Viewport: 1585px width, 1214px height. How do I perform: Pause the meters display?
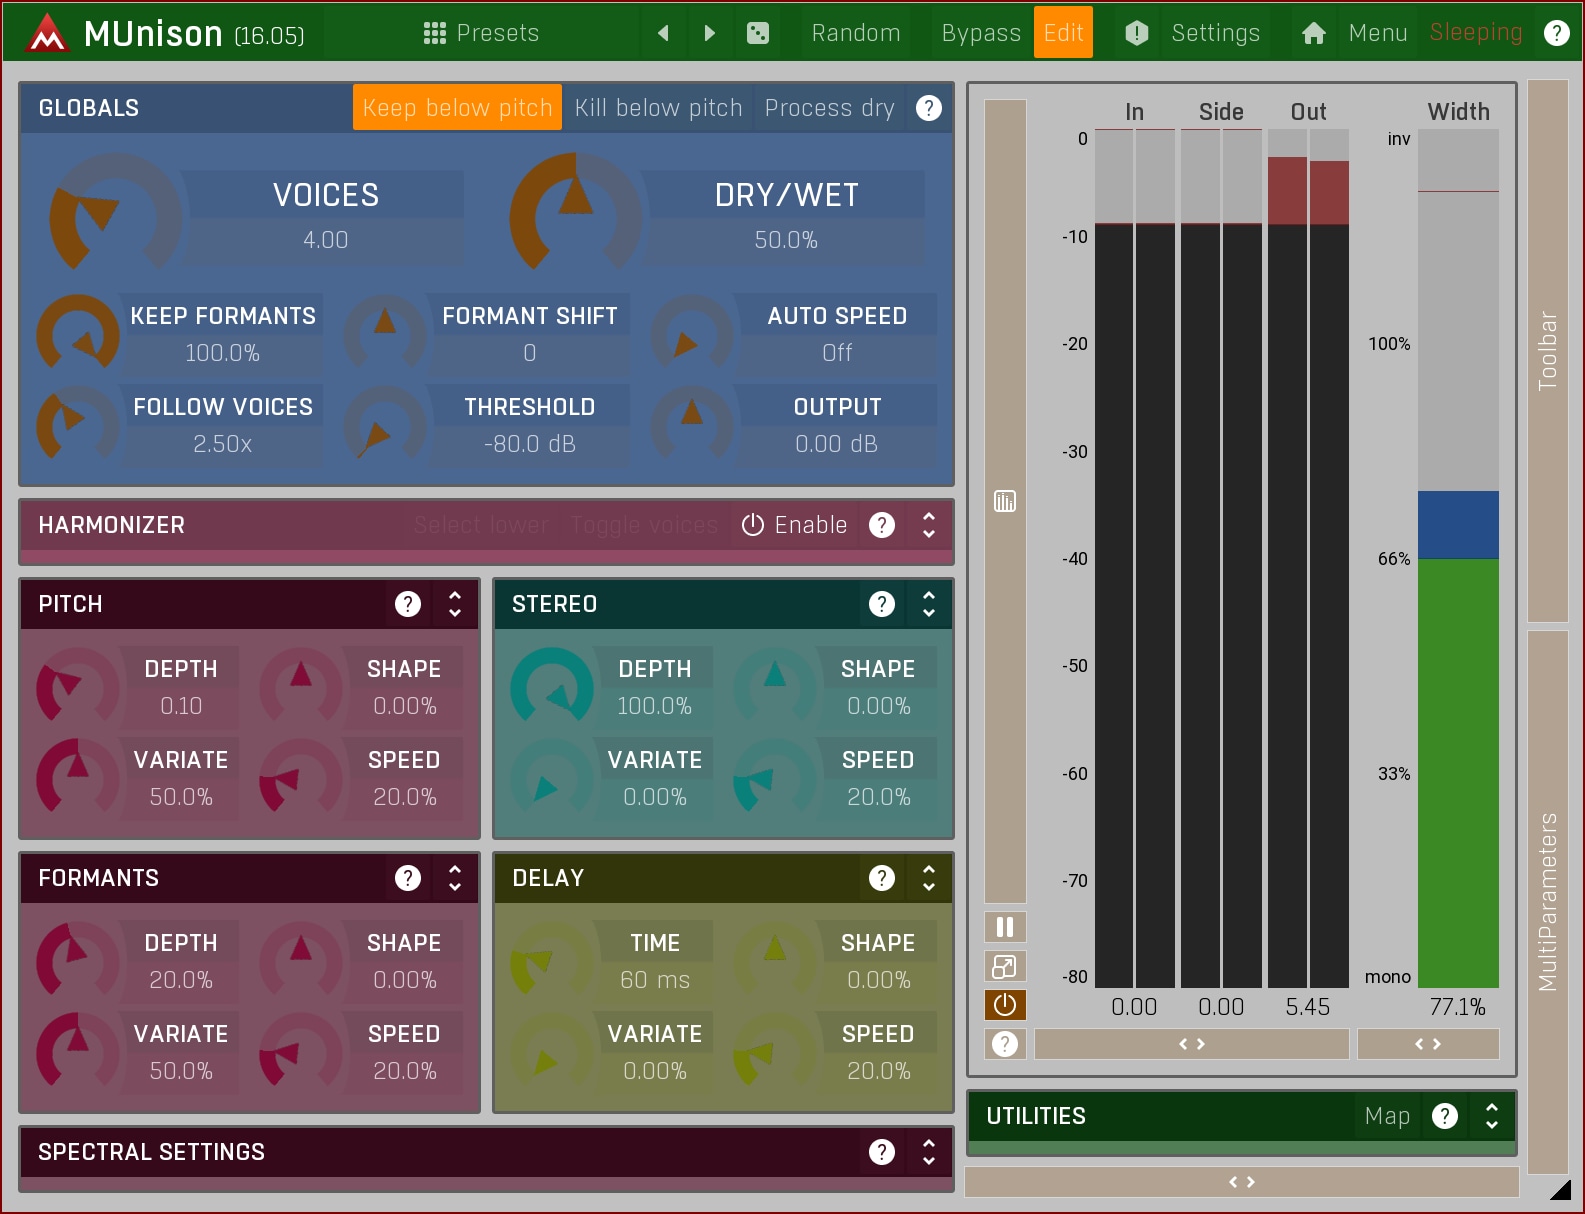[1005, 927]
